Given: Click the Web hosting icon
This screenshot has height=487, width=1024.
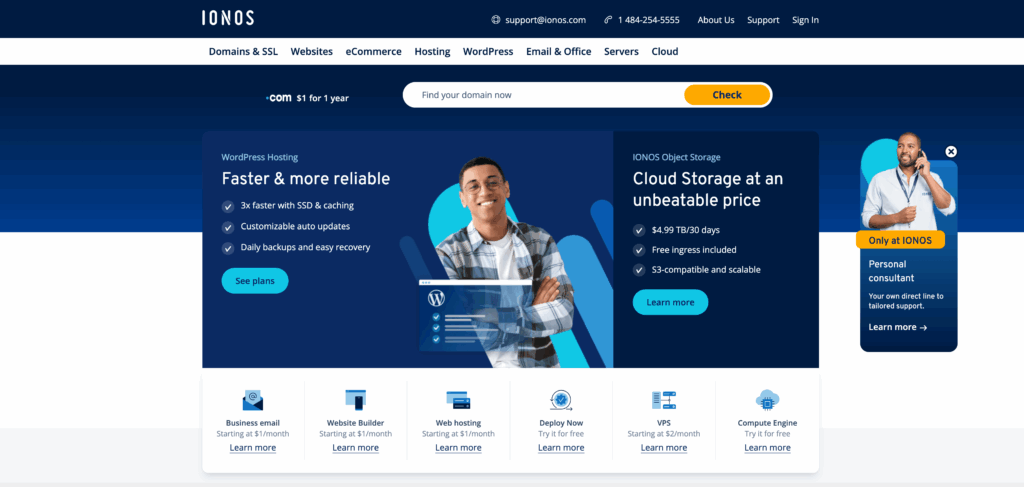Looking at the screenshot, I should click(x=458, y=400).
